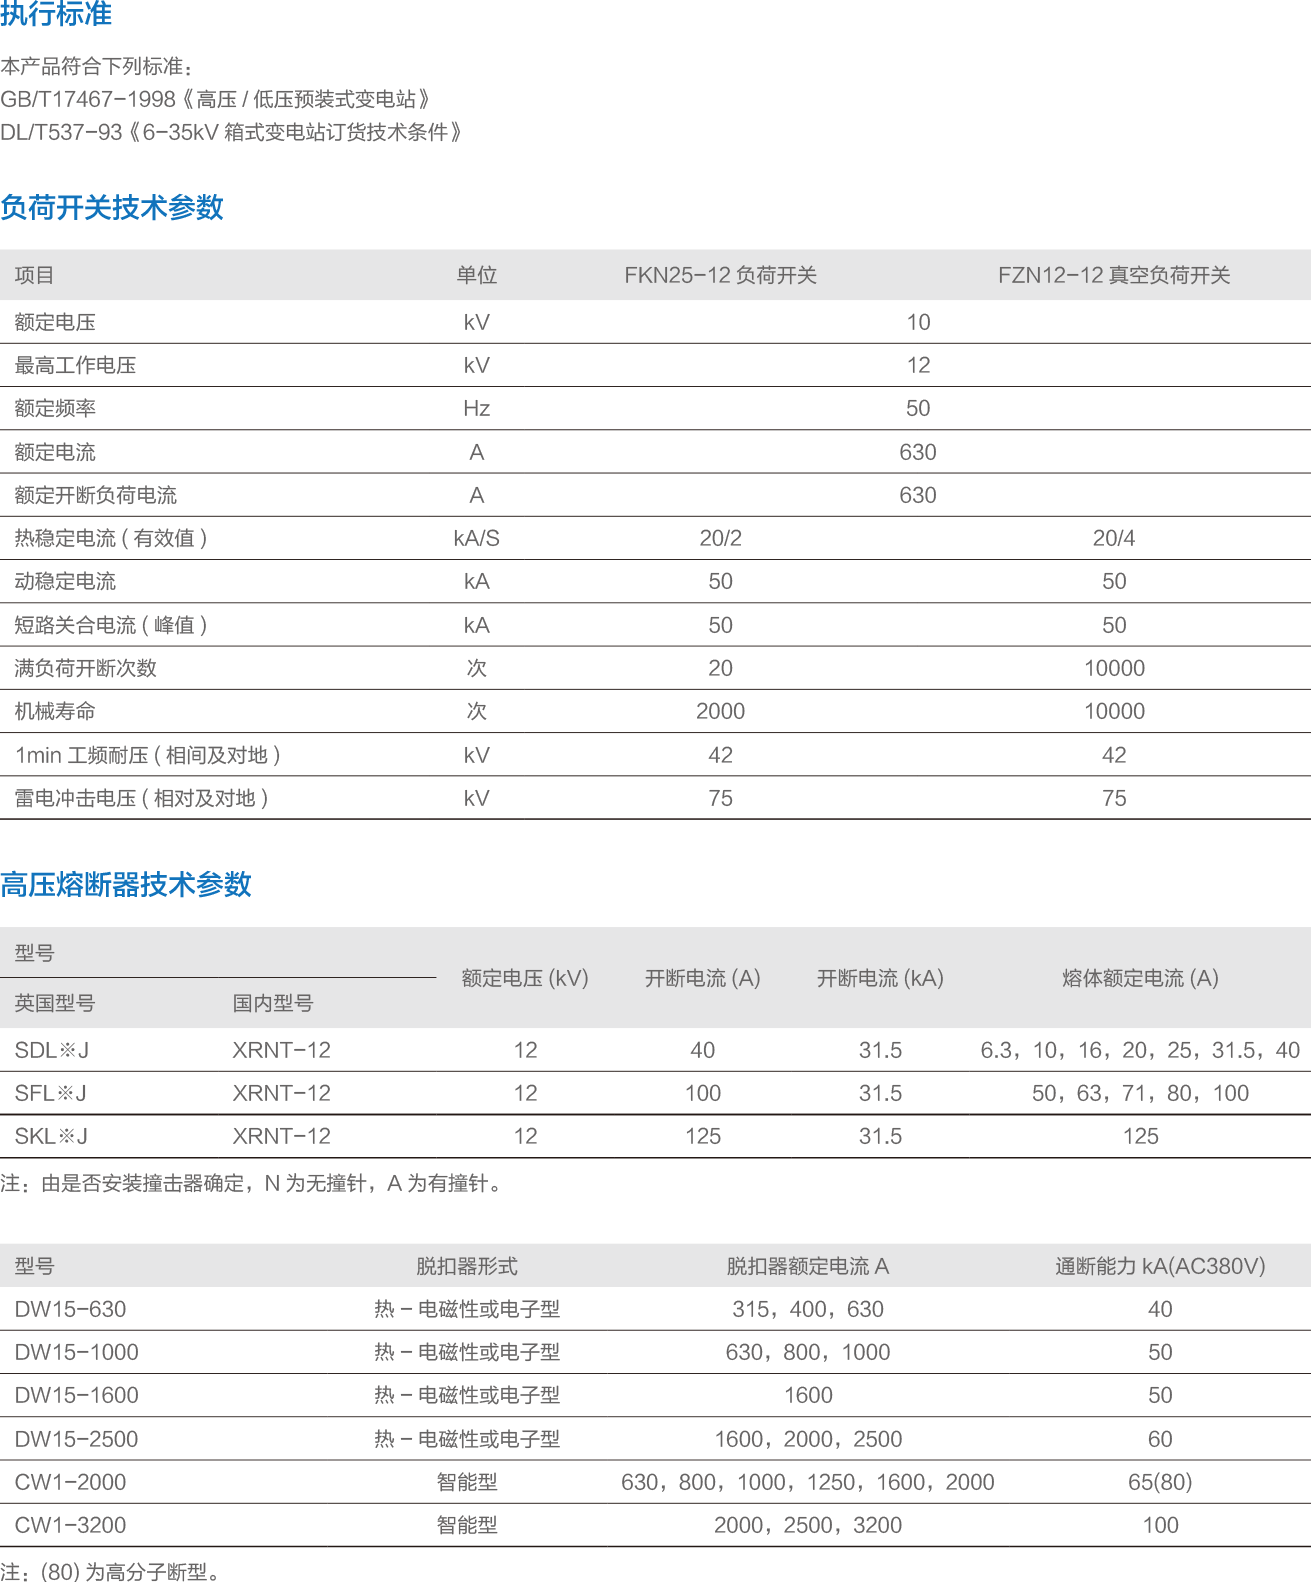Click the 执行标准 section heading

pos(56,14)
